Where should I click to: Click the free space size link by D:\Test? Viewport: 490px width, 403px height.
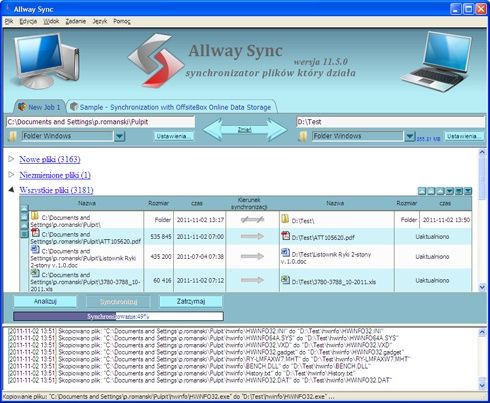(428, 139)
